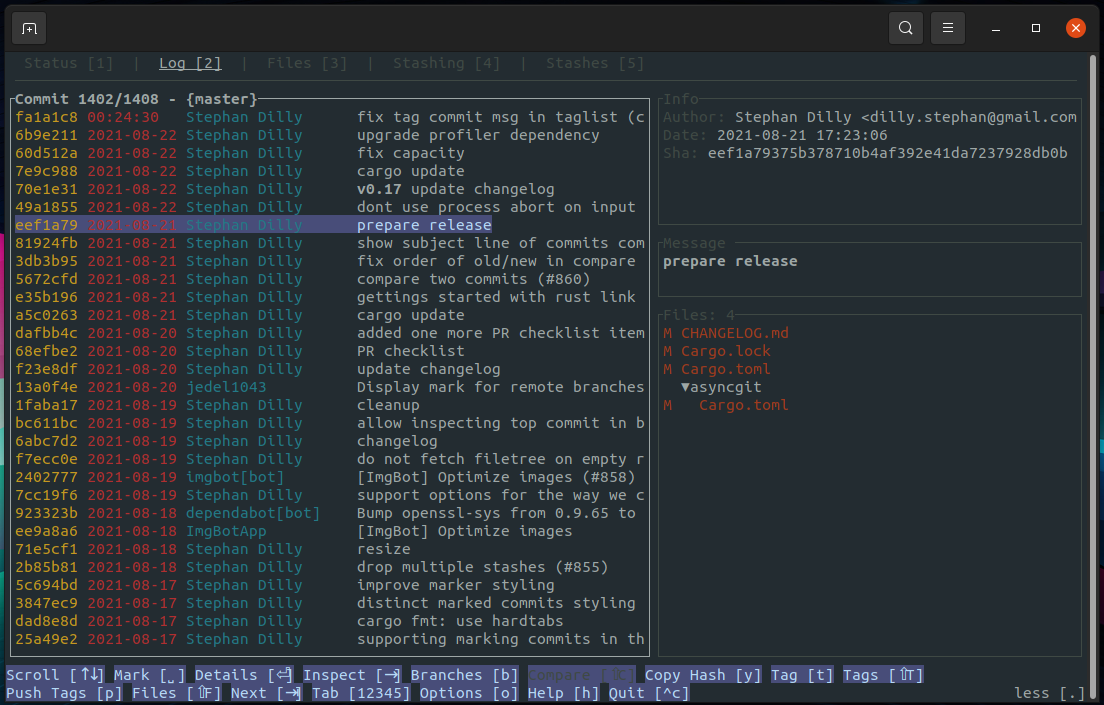This screenshot has width=1104, height=705.
Task: Click the full Sha hash in Info panel
Action: click(x=887, y=154)
